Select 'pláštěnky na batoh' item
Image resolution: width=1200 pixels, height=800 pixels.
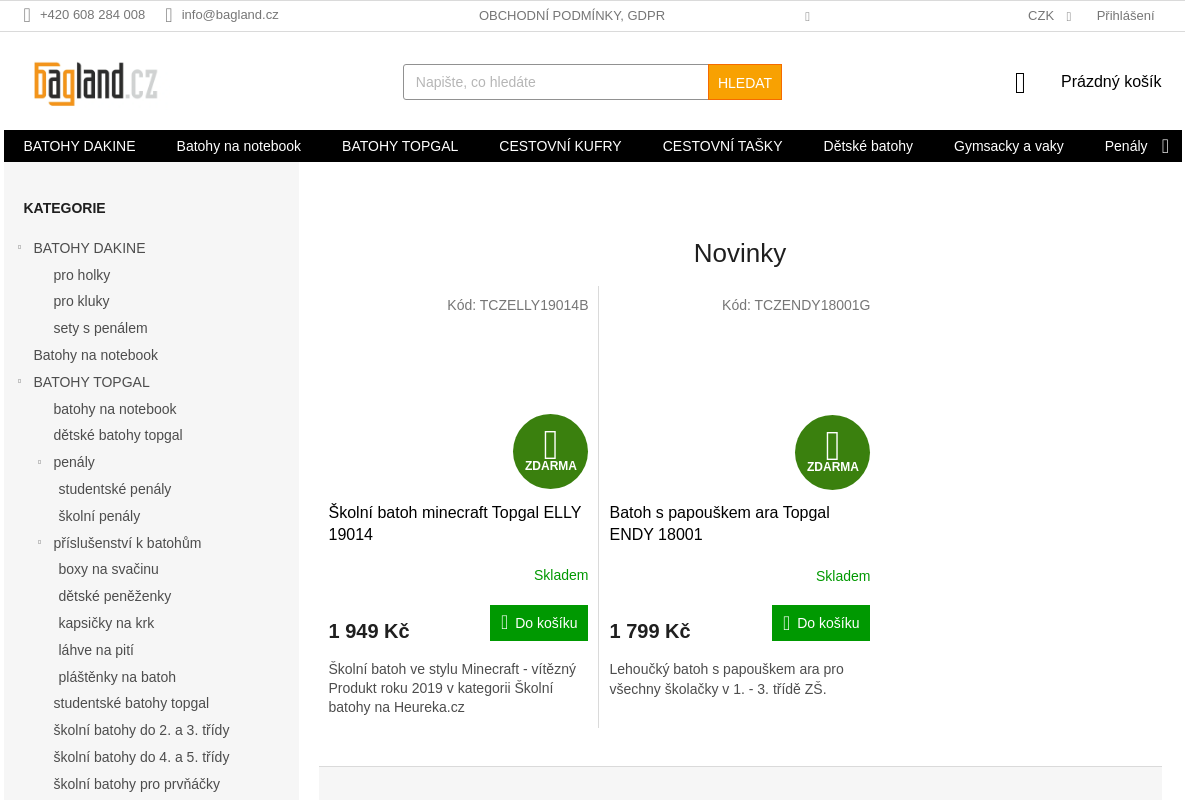(117, 677)
